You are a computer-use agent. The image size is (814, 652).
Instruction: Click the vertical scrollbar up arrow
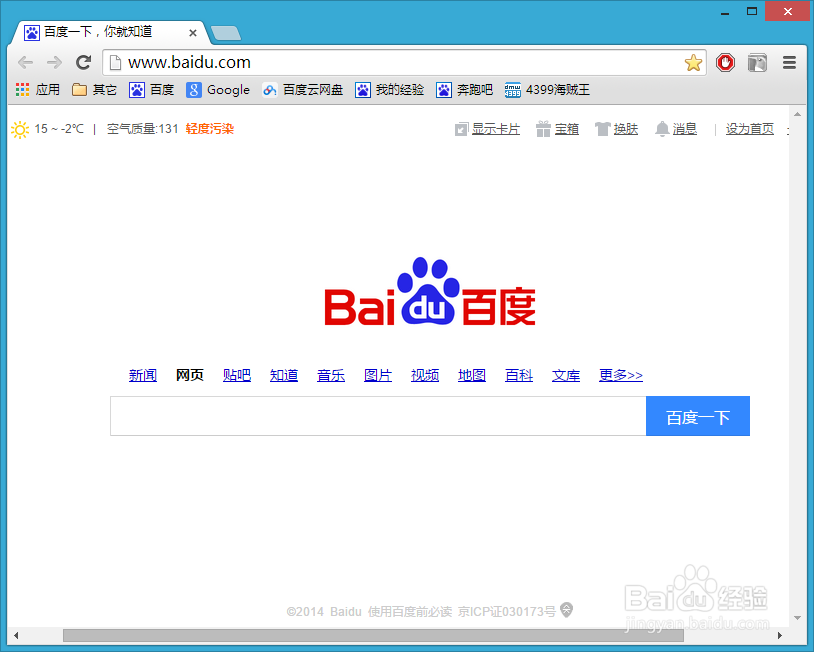click(x=797, y=114)
